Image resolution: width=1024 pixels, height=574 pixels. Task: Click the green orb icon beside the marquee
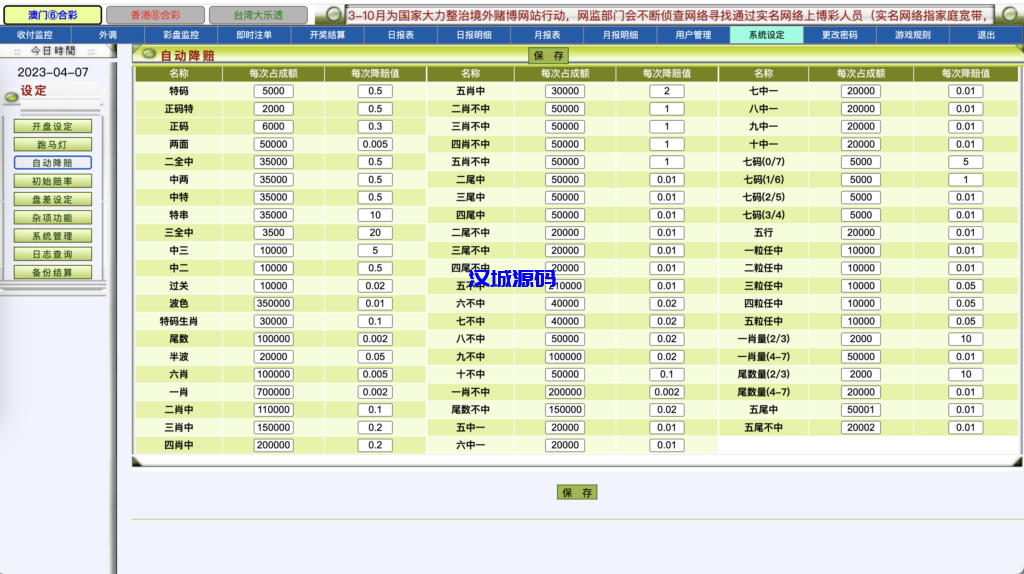point(335,15)
